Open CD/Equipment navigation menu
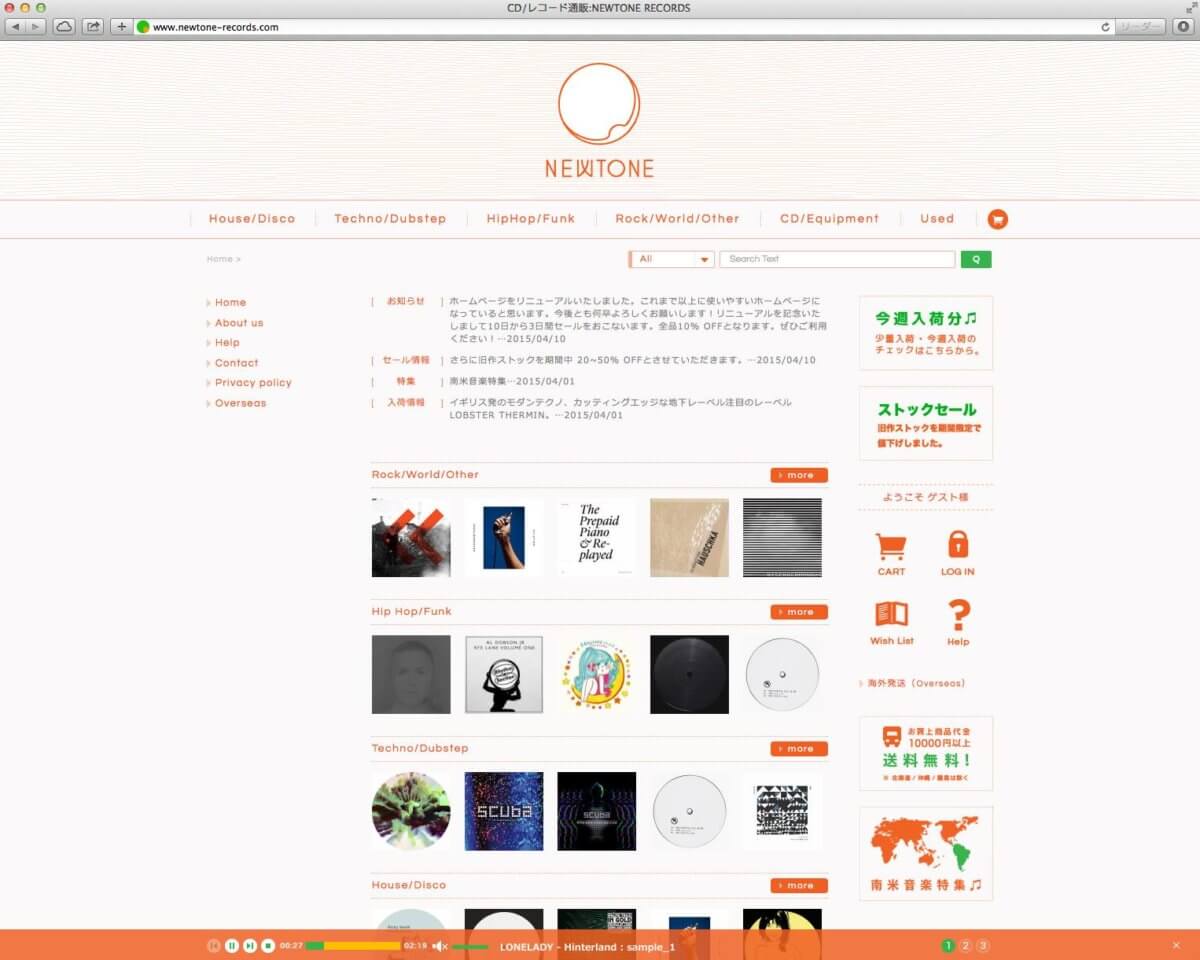 click(830, 219)
